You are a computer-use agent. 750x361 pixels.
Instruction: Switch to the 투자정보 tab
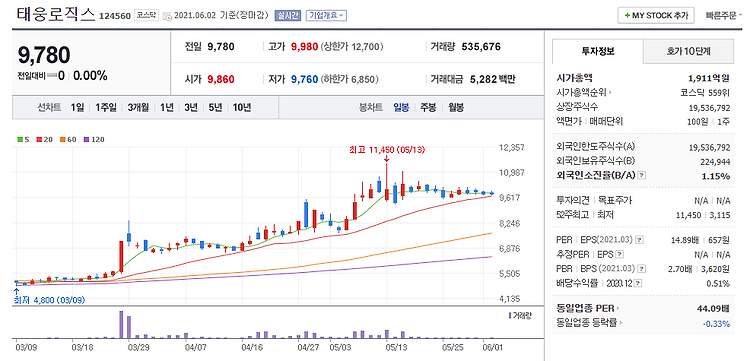pos(598,51)
